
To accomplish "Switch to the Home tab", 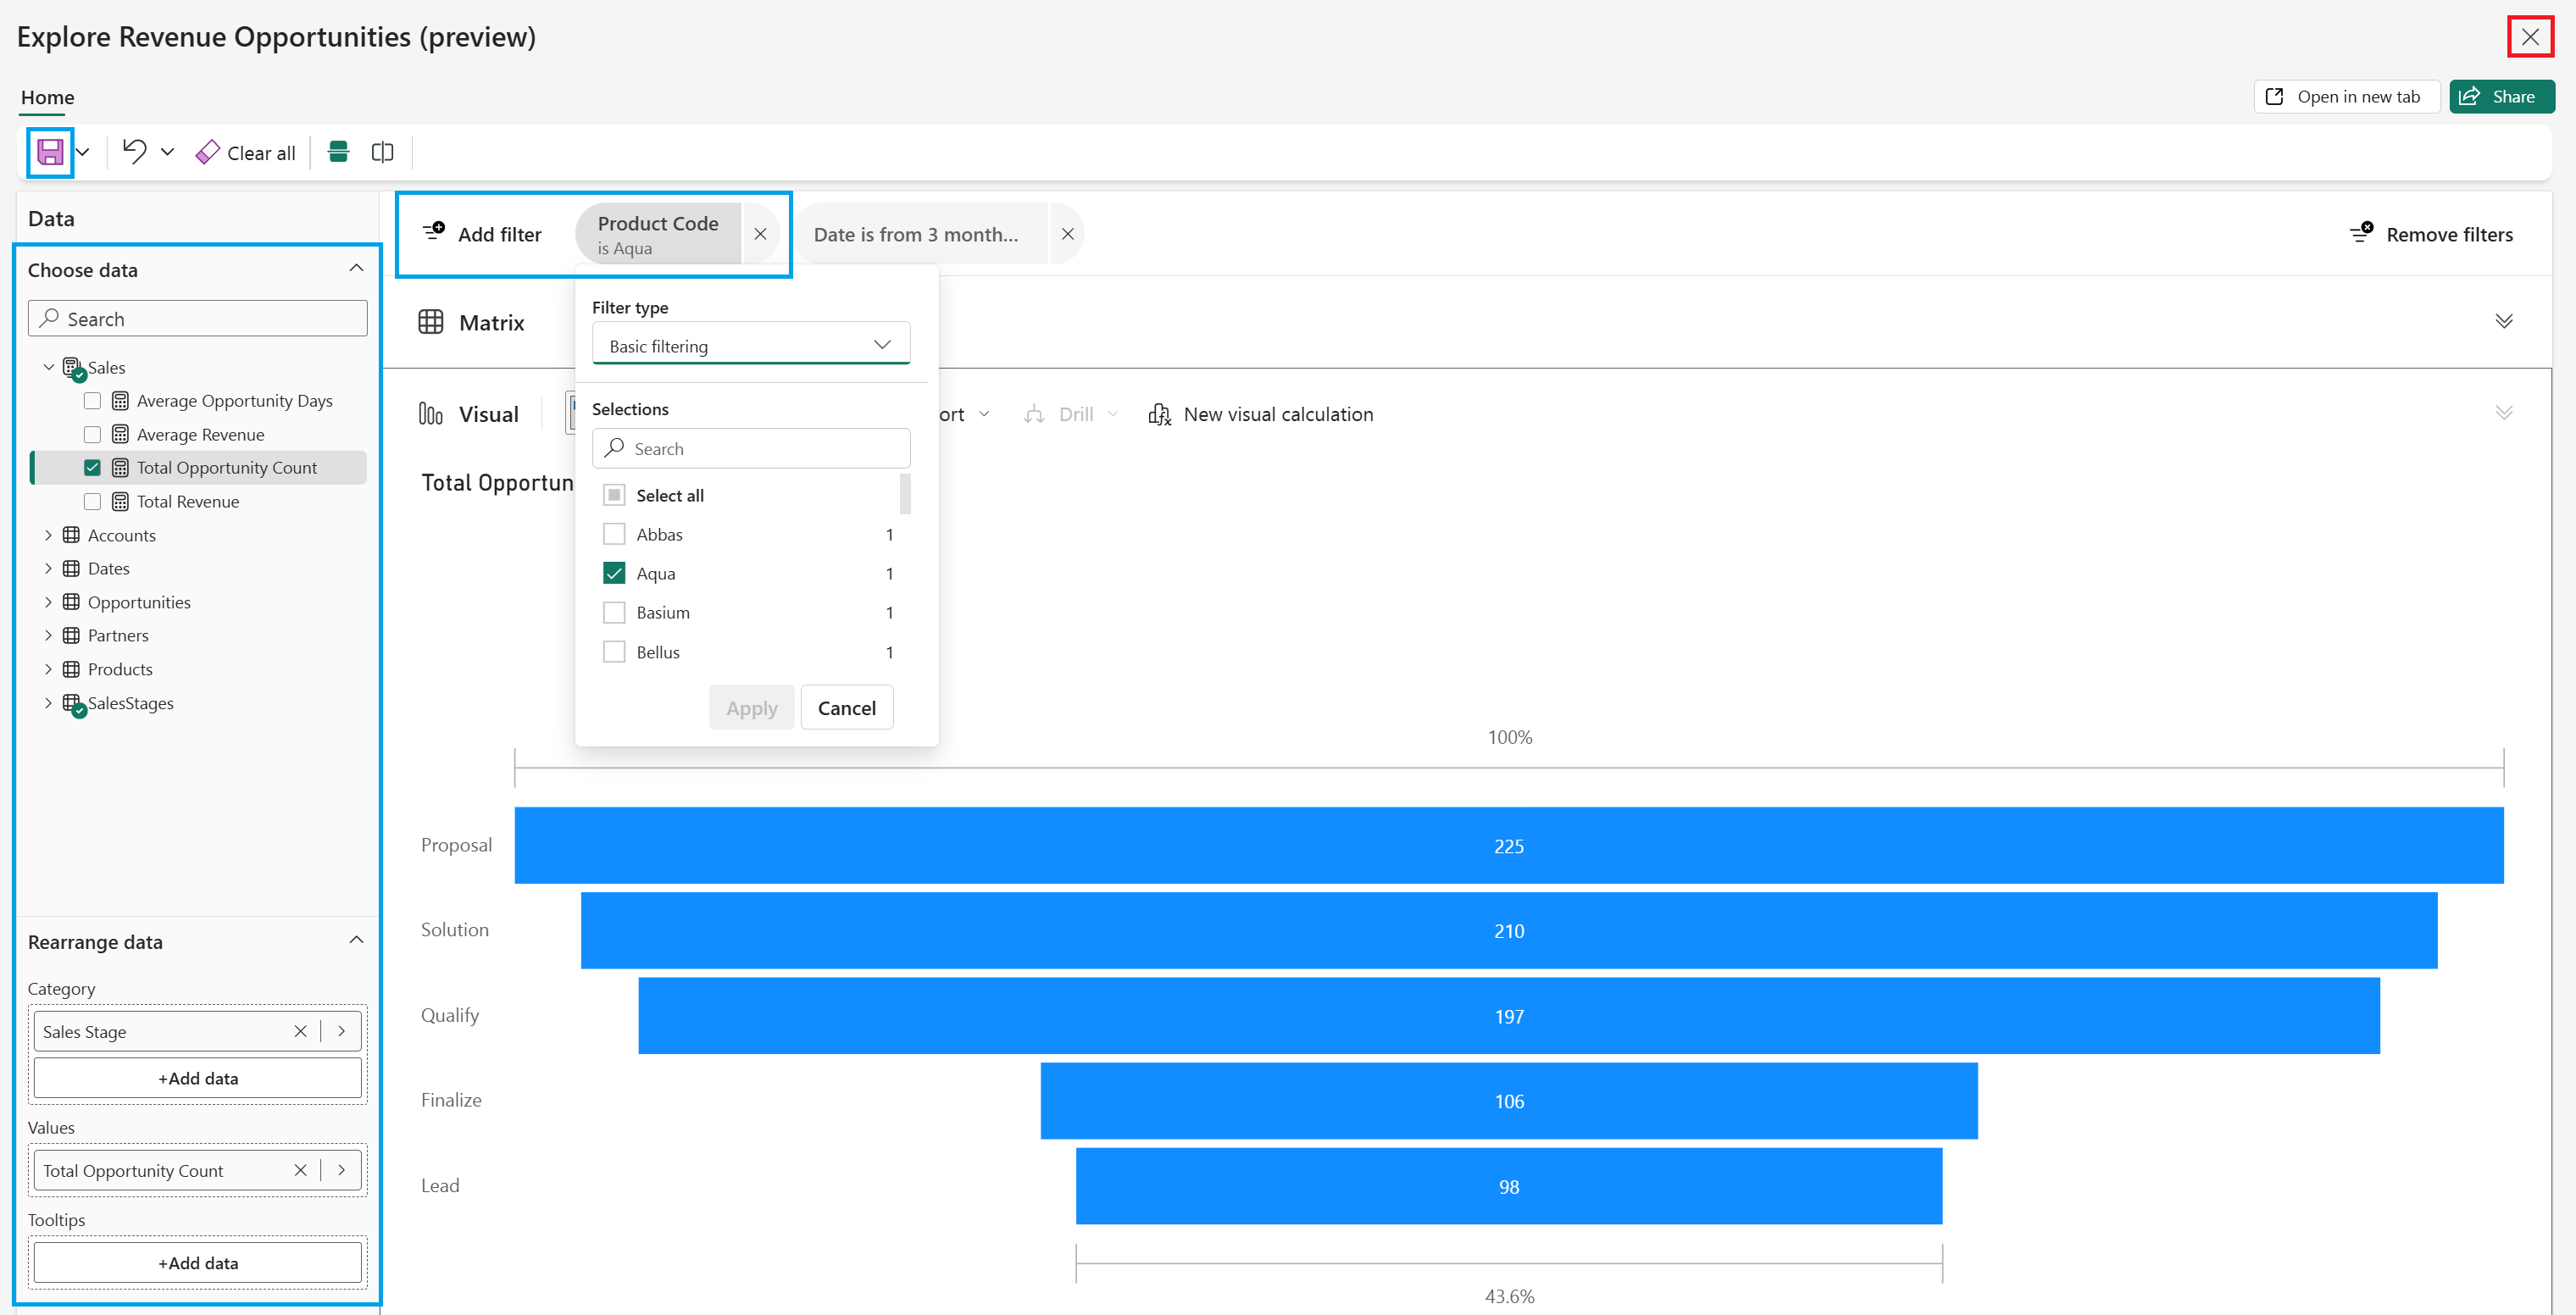I will tap(47, 97).
